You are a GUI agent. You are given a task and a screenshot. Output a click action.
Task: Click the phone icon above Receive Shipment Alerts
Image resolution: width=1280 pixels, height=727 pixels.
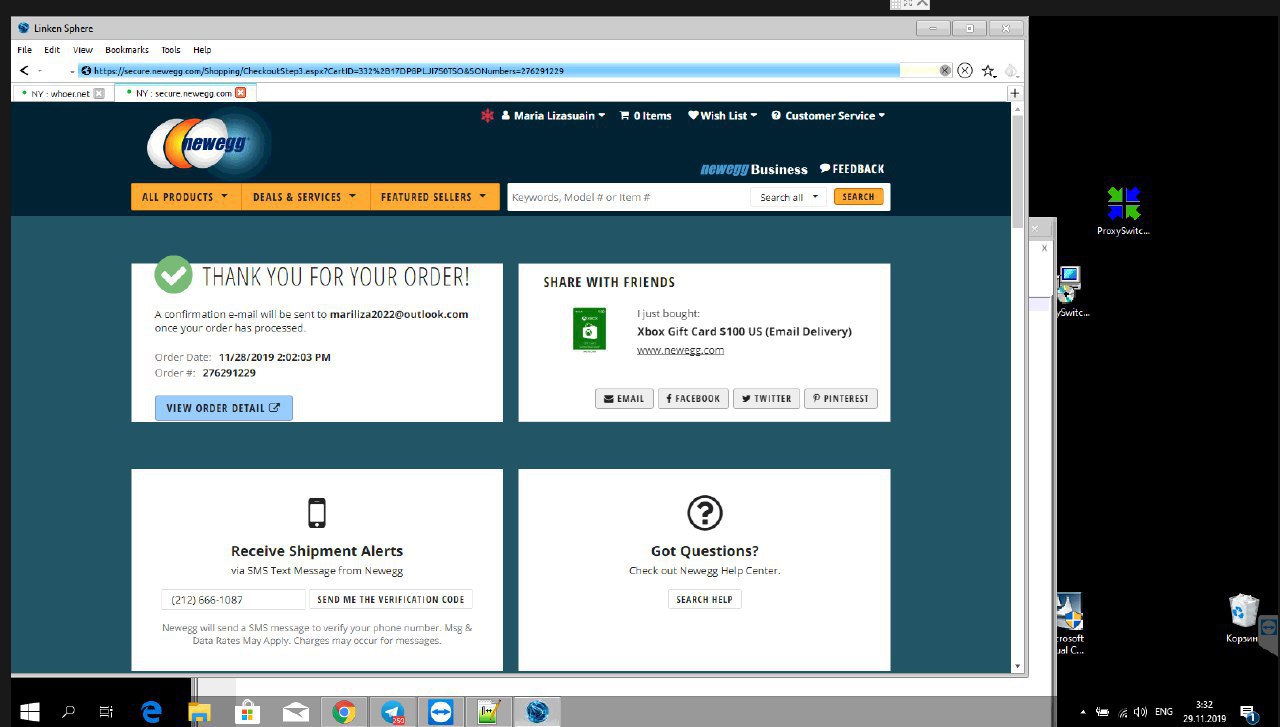point(317,512)
